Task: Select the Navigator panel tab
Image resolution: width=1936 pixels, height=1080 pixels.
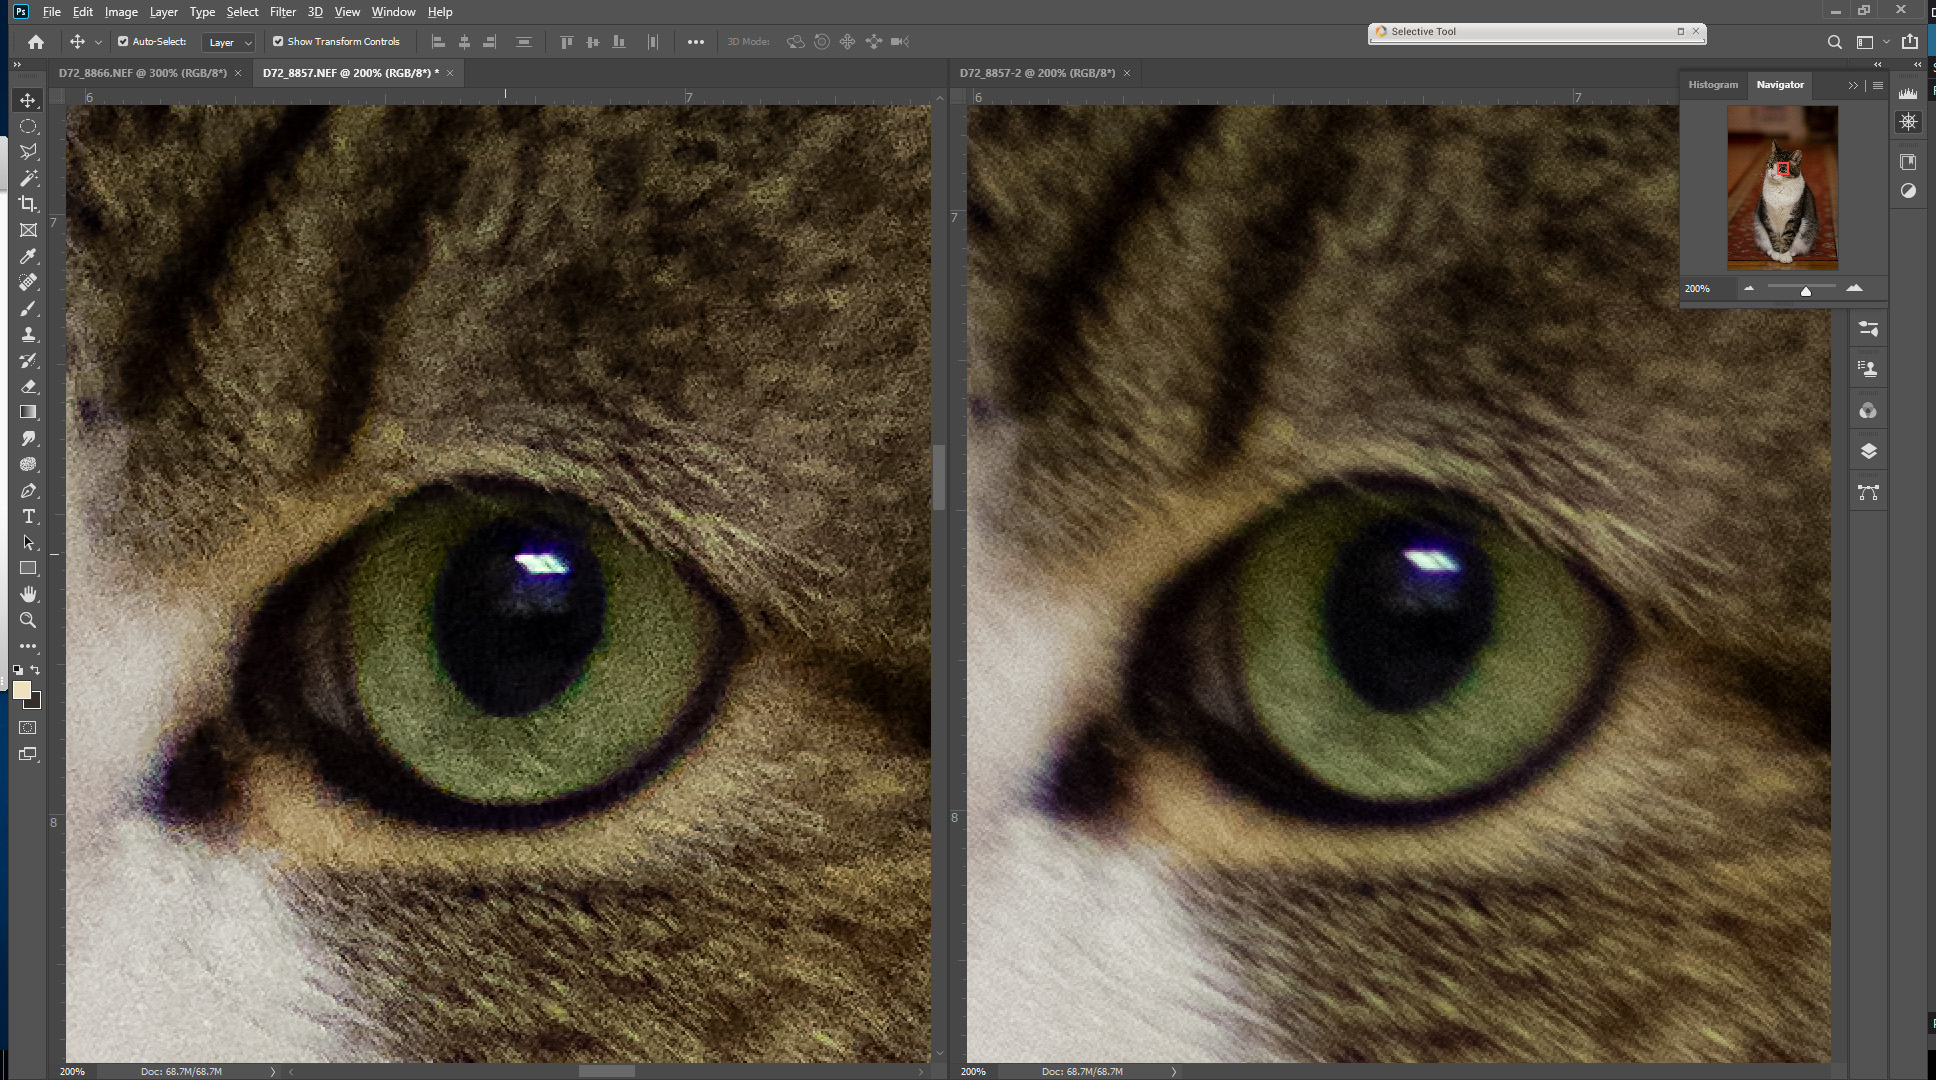Action: 1780,85
